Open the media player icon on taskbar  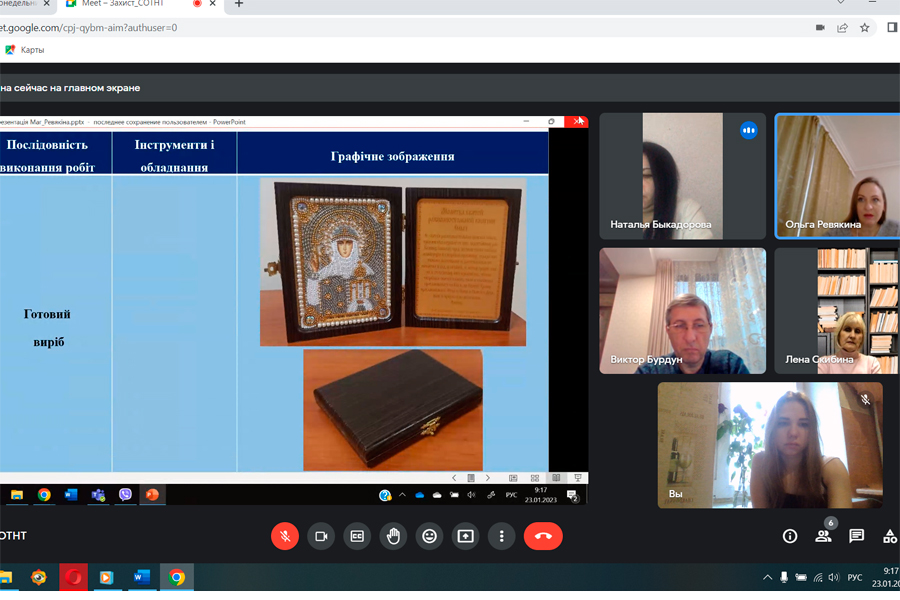[107, 577]
